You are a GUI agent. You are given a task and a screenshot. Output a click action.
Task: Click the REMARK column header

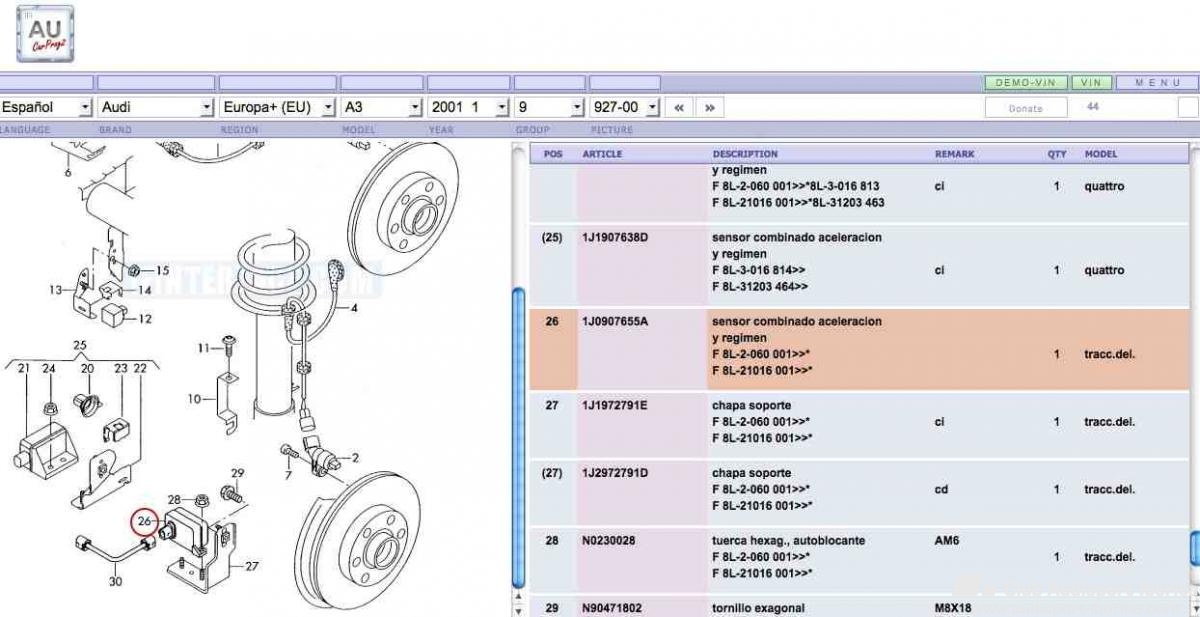pos(954,154)
